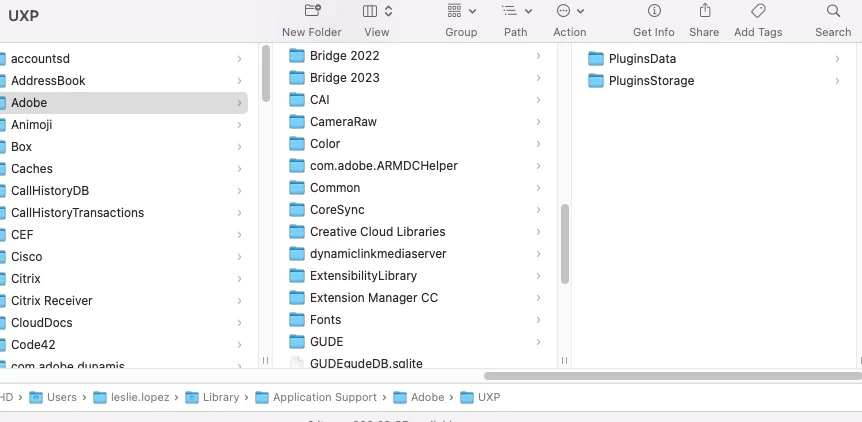Click the CameraRaw folder icon
862x422 pixels.
point(297,121)
